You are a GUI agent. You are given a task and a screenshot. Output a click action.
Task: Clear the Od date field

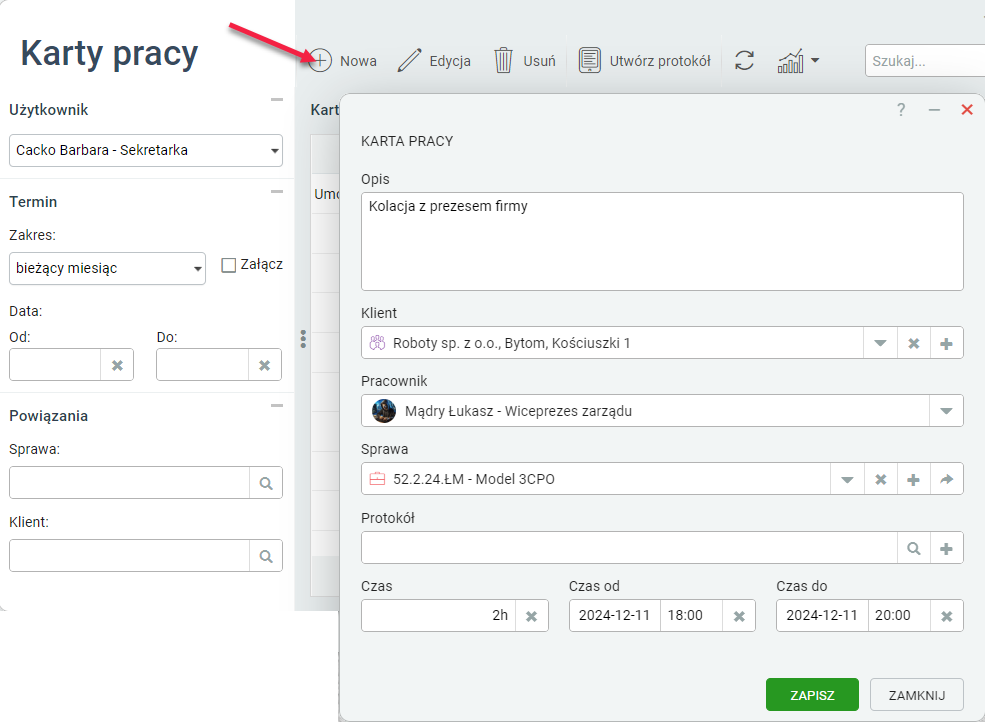pyautogui.click(x=117, y=365)
